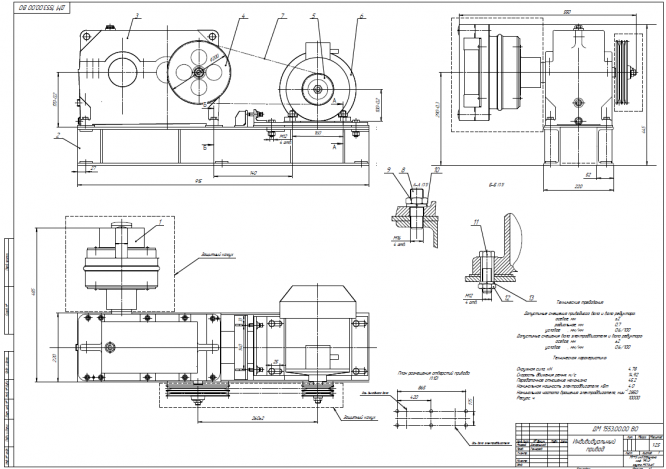Image resolution: width=666 pixels, height=469 pixels.
Task: Click part callout number 10
Action: tap(437, 170)
